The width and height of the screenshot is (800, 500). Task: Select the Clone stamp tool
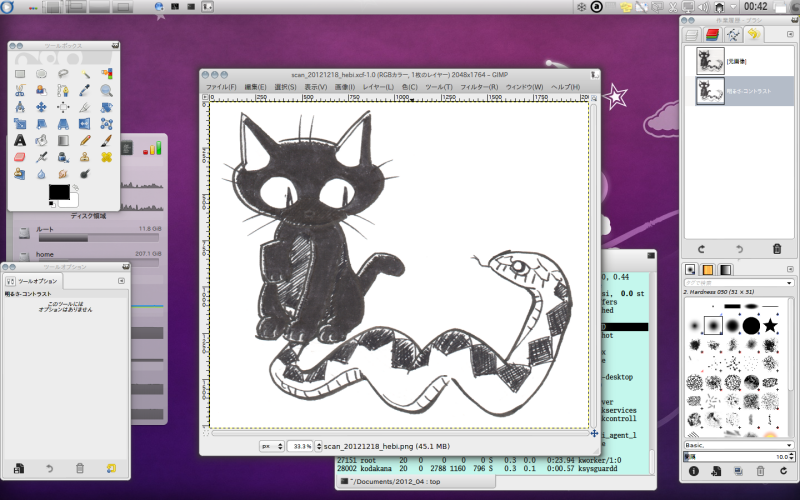pyautogui.click(x=85, y=157)
